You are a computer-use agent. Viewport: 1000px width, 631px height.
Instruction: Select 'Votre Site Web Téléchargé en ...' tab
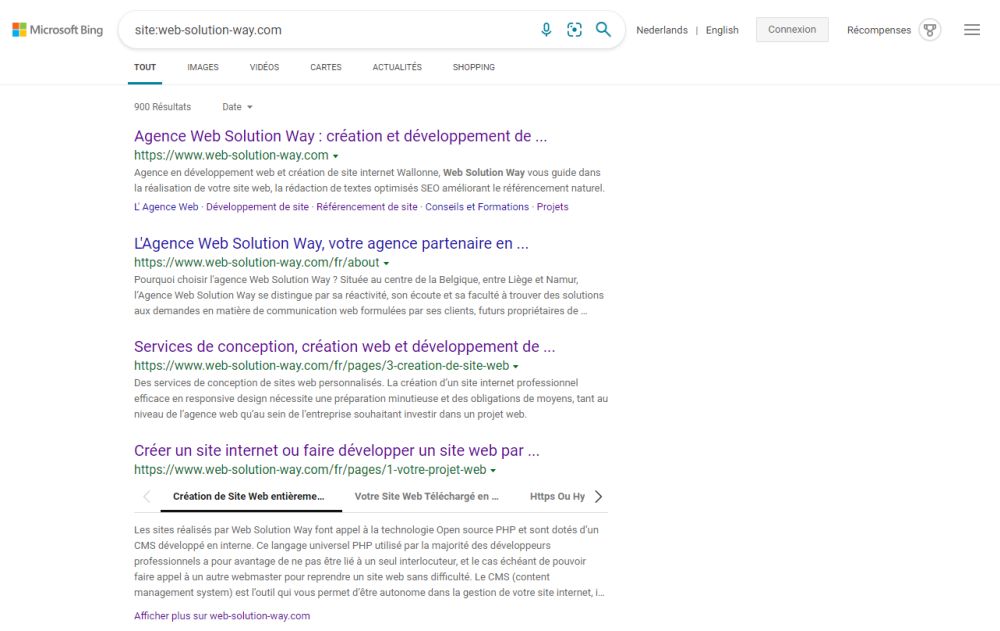pyautogui.click(x=427, y=496)
